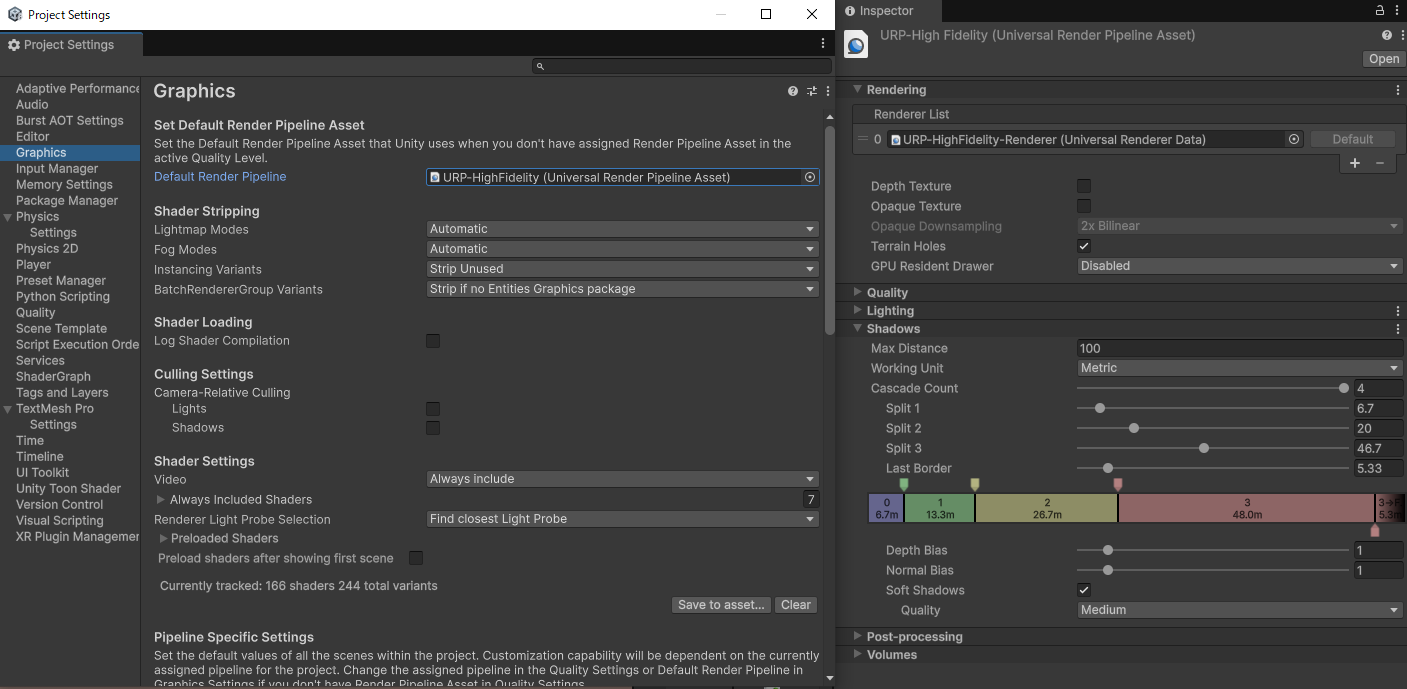Collapse the Rendering section

(x=858, y=90)
